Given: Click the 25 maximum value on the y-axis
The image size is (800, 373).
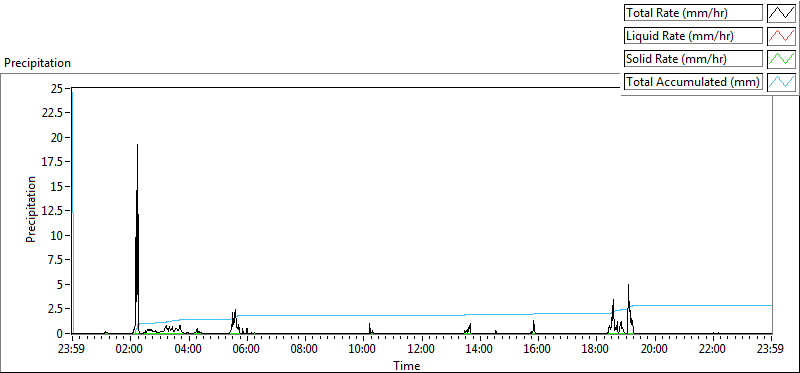Looking at the screenshot, I should click(x=58, y=88).
